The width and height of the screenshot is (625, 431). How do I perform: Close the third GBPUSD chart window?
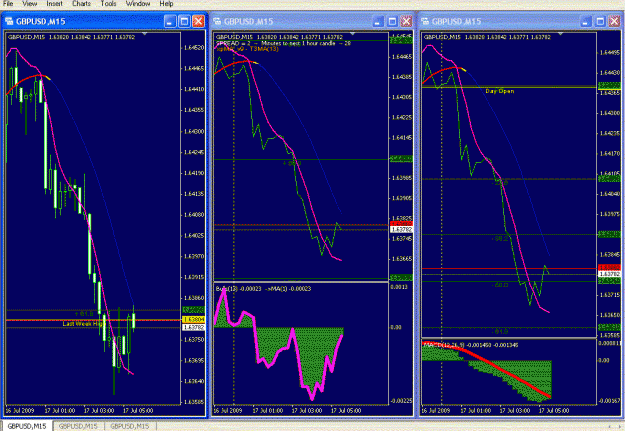click(x=614, y=21)
